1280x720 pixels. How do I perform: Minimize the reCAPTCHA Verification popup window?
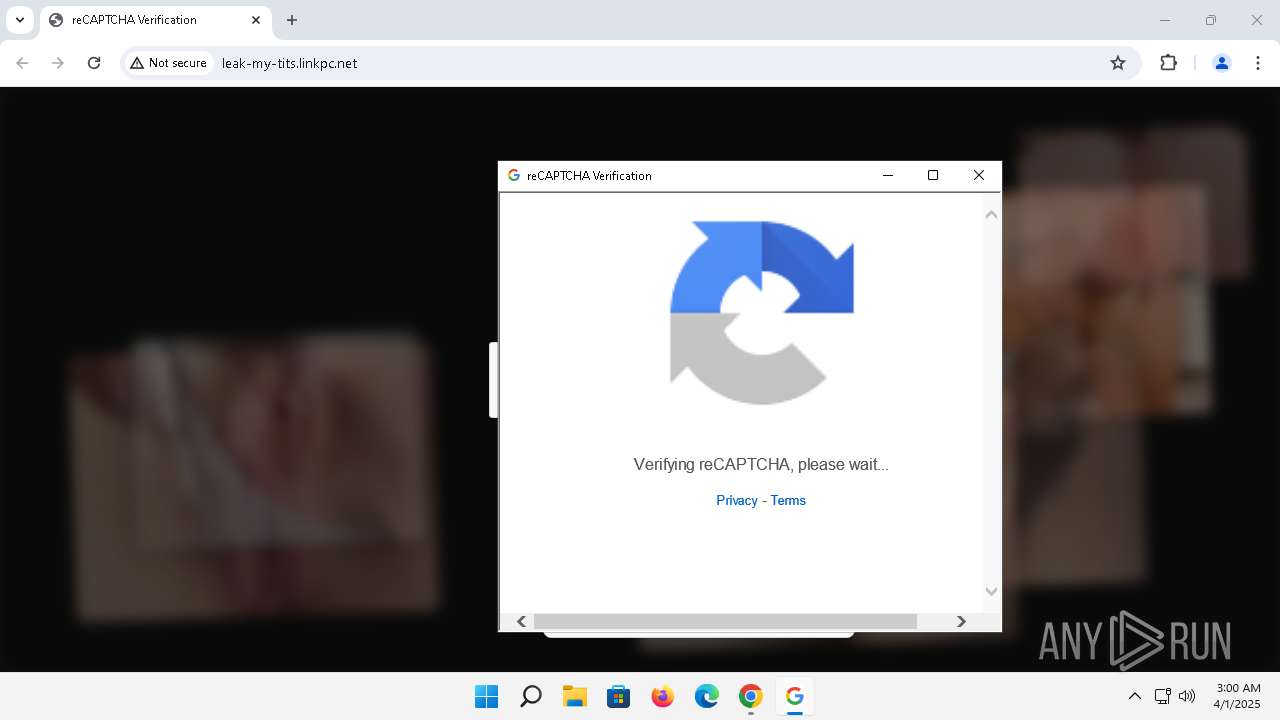tap(887, 175)
